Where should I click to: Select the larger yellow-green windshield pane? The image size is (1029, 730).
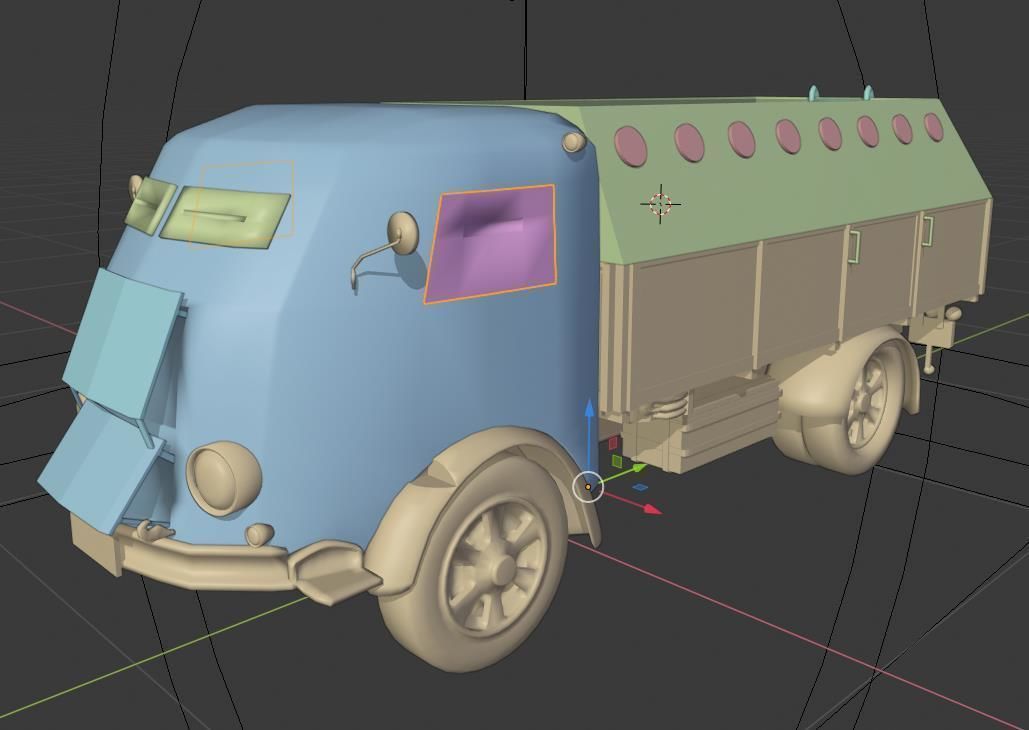(x=224, y=217)
